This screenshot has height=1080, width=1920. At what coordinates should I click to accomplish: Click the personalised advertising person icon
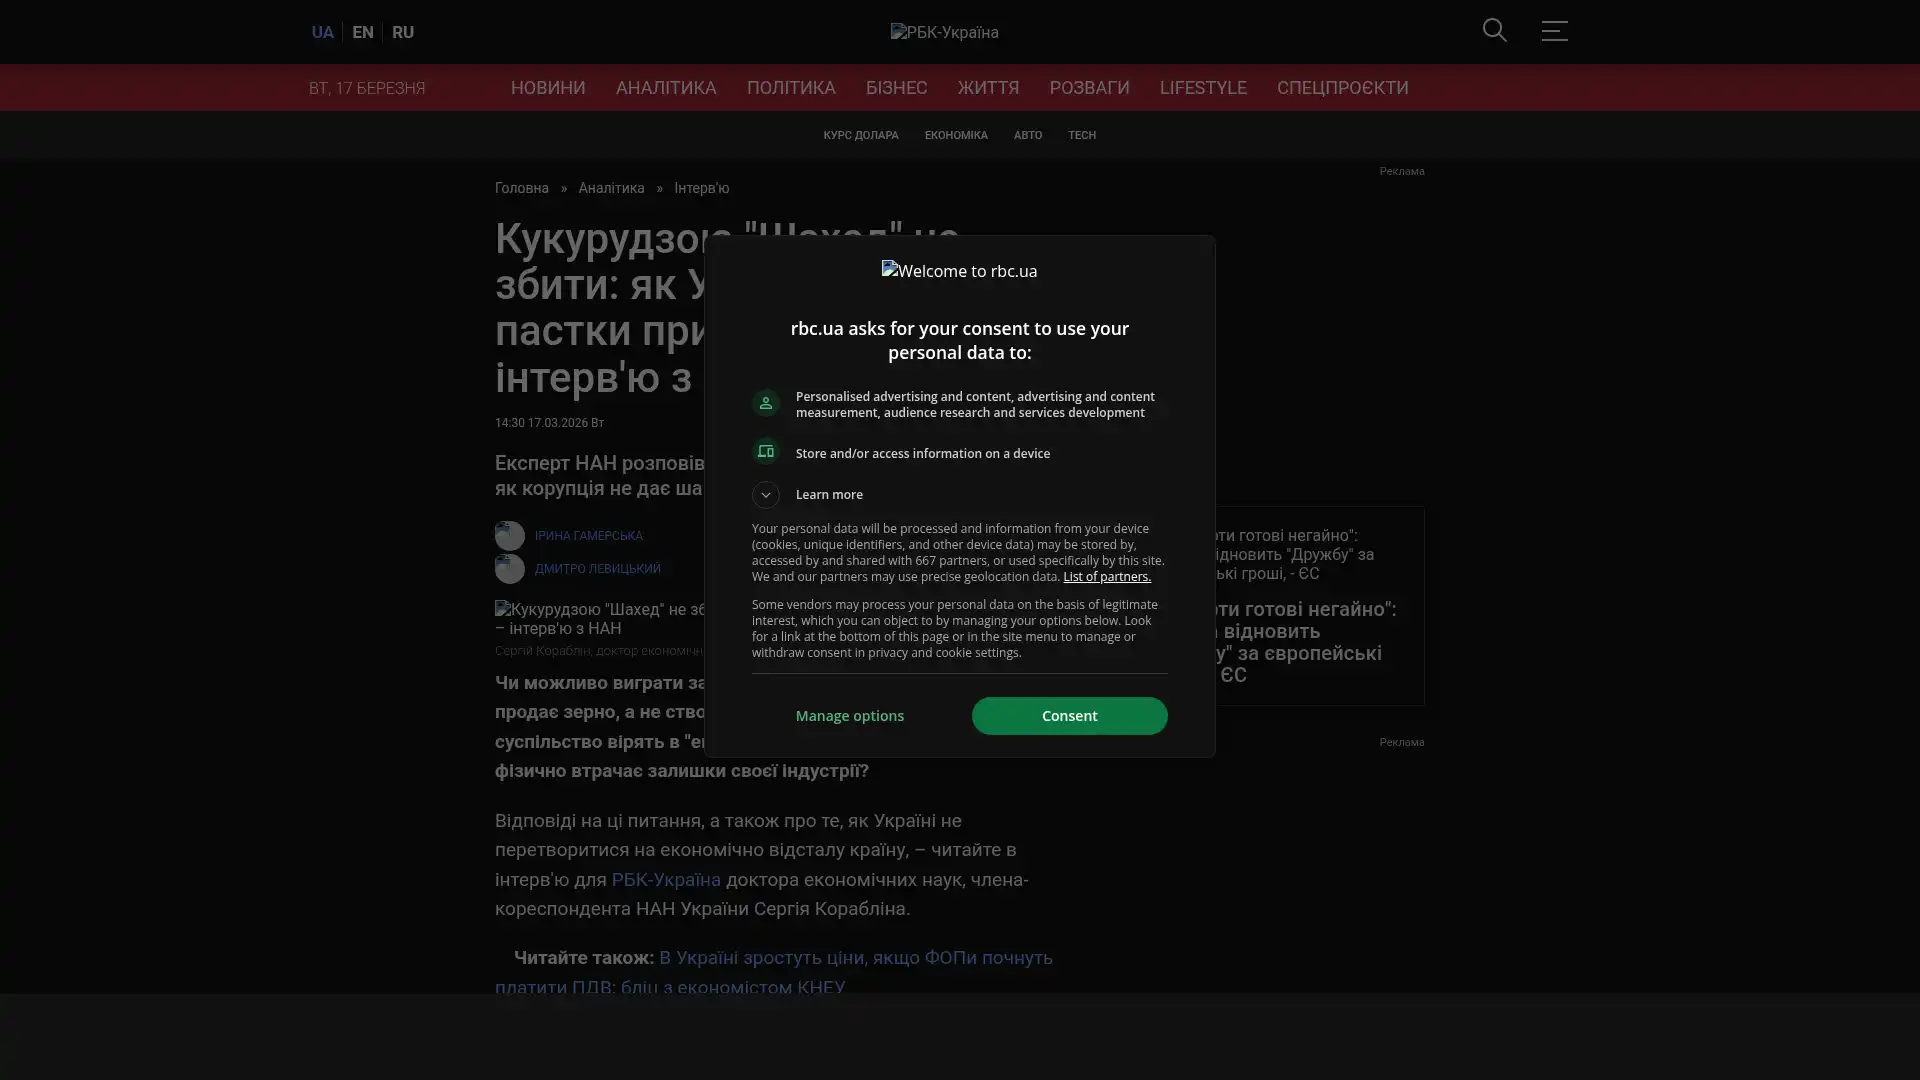coord(766,403)
